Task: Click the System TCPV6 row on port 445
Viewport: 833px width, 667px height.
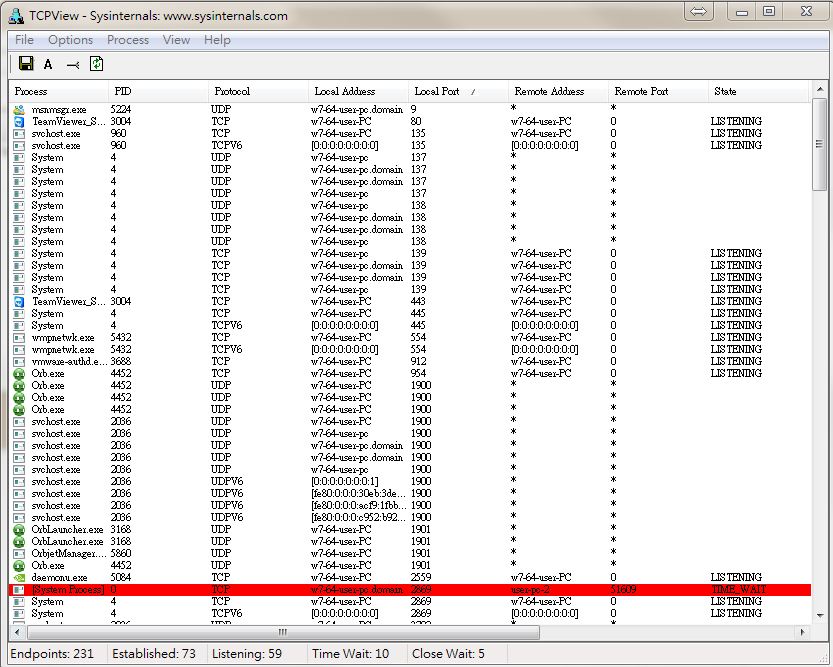Action: tap(410, 326)
